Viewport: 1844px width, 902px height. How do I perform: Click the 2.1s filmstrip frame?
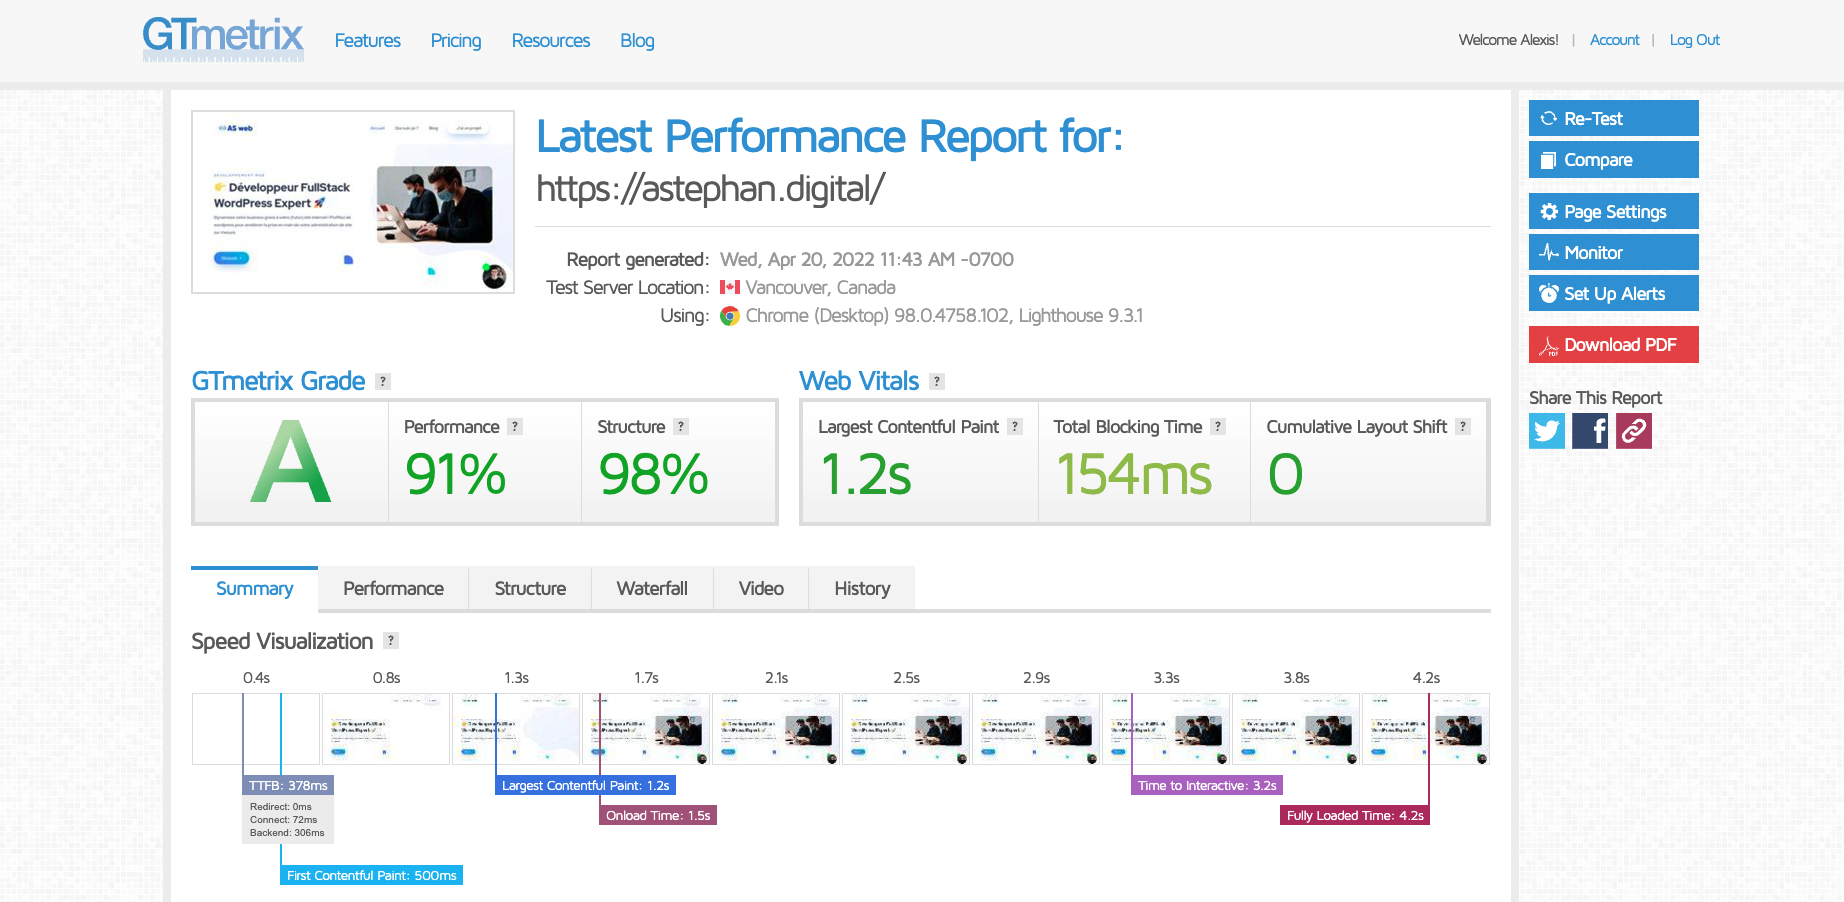point(776,729)
